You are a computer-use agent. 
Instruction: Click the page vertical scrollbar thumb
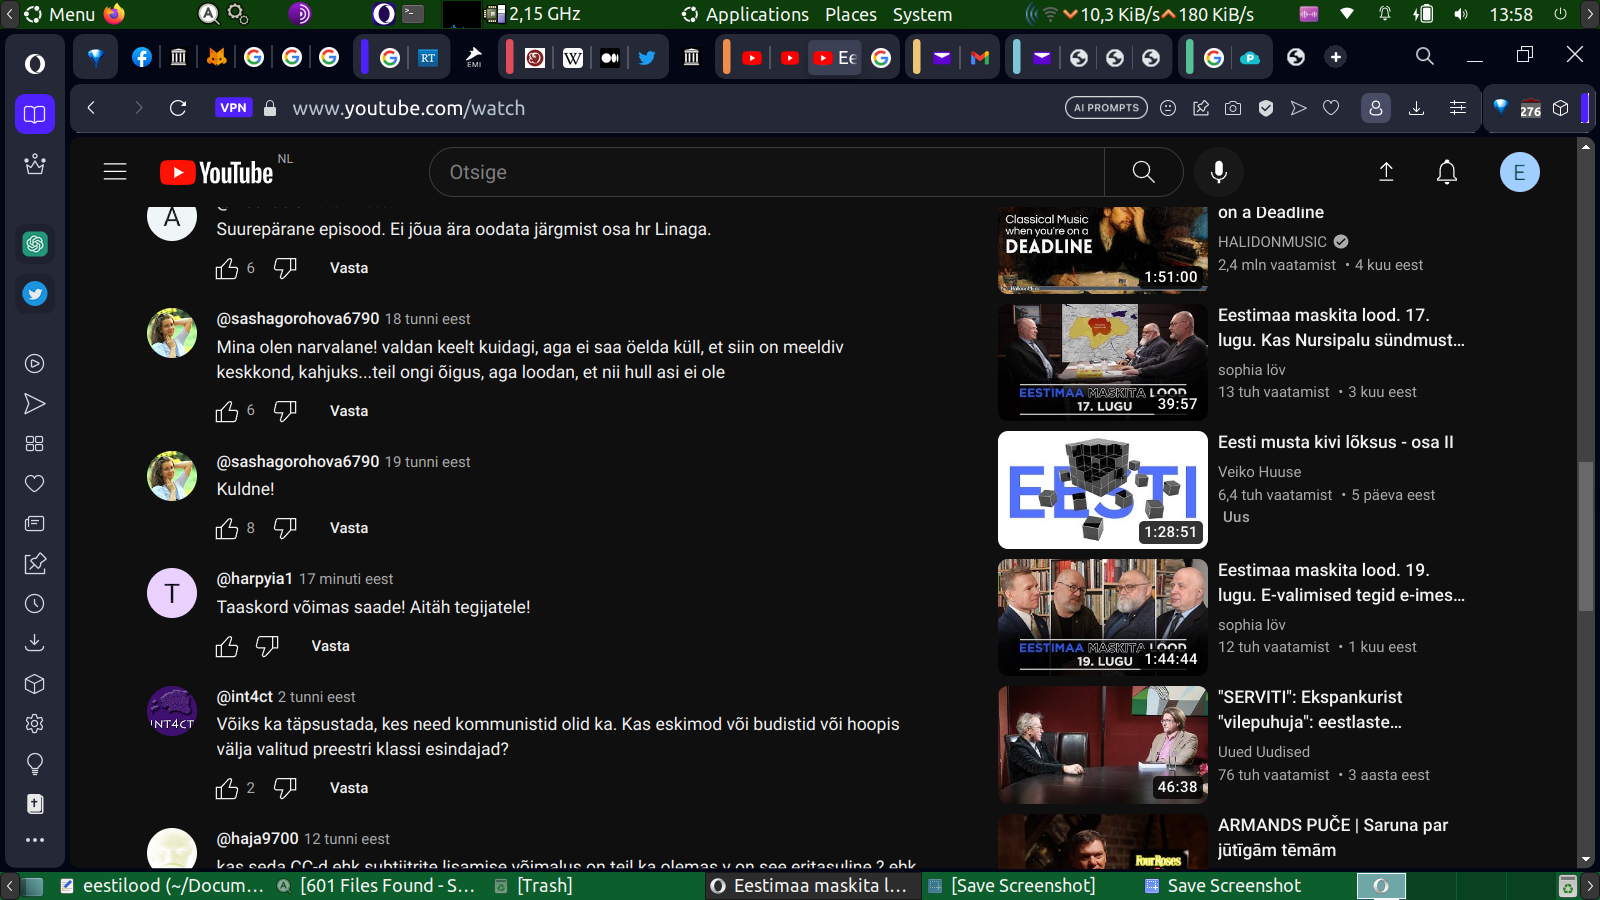(x=1585, y=536)
